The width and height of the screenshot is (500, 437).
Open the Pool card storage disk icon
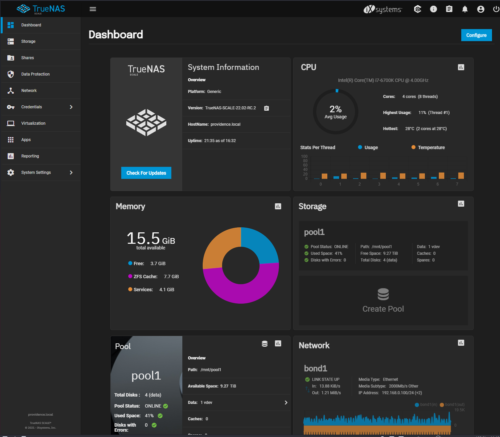point(265,344)
